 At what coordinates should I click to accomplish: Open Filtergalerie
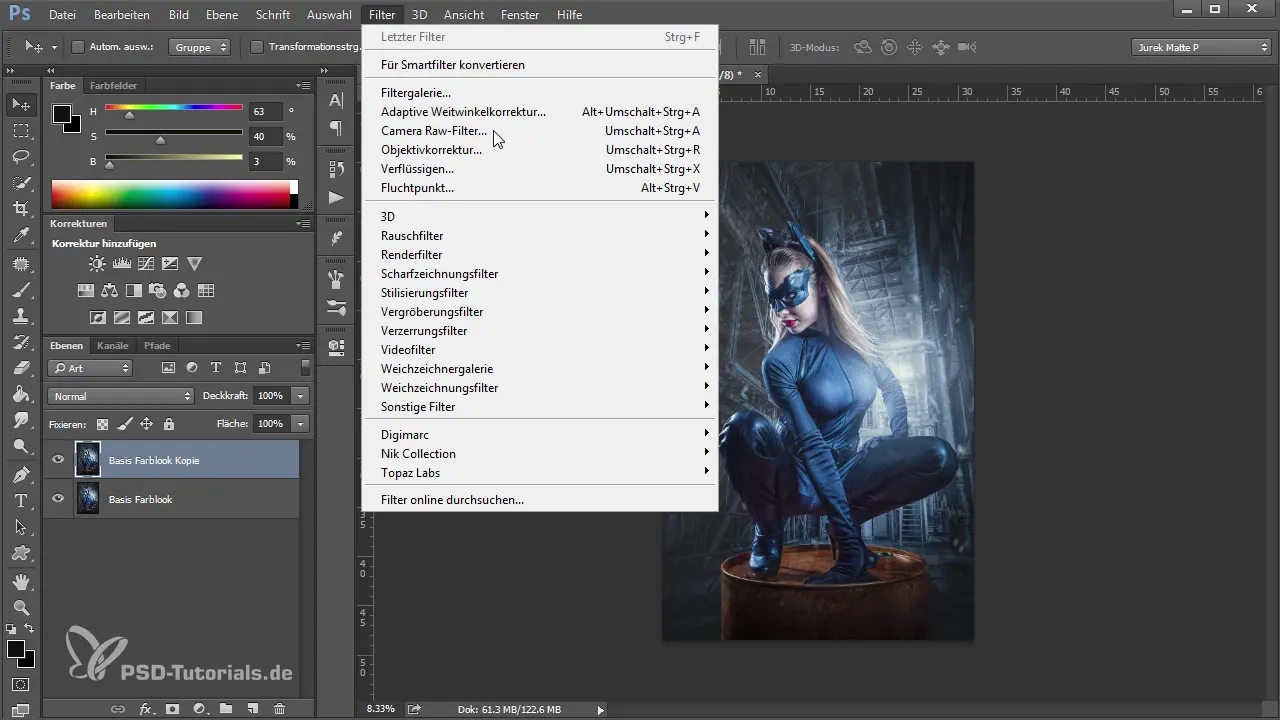point(539,93)
